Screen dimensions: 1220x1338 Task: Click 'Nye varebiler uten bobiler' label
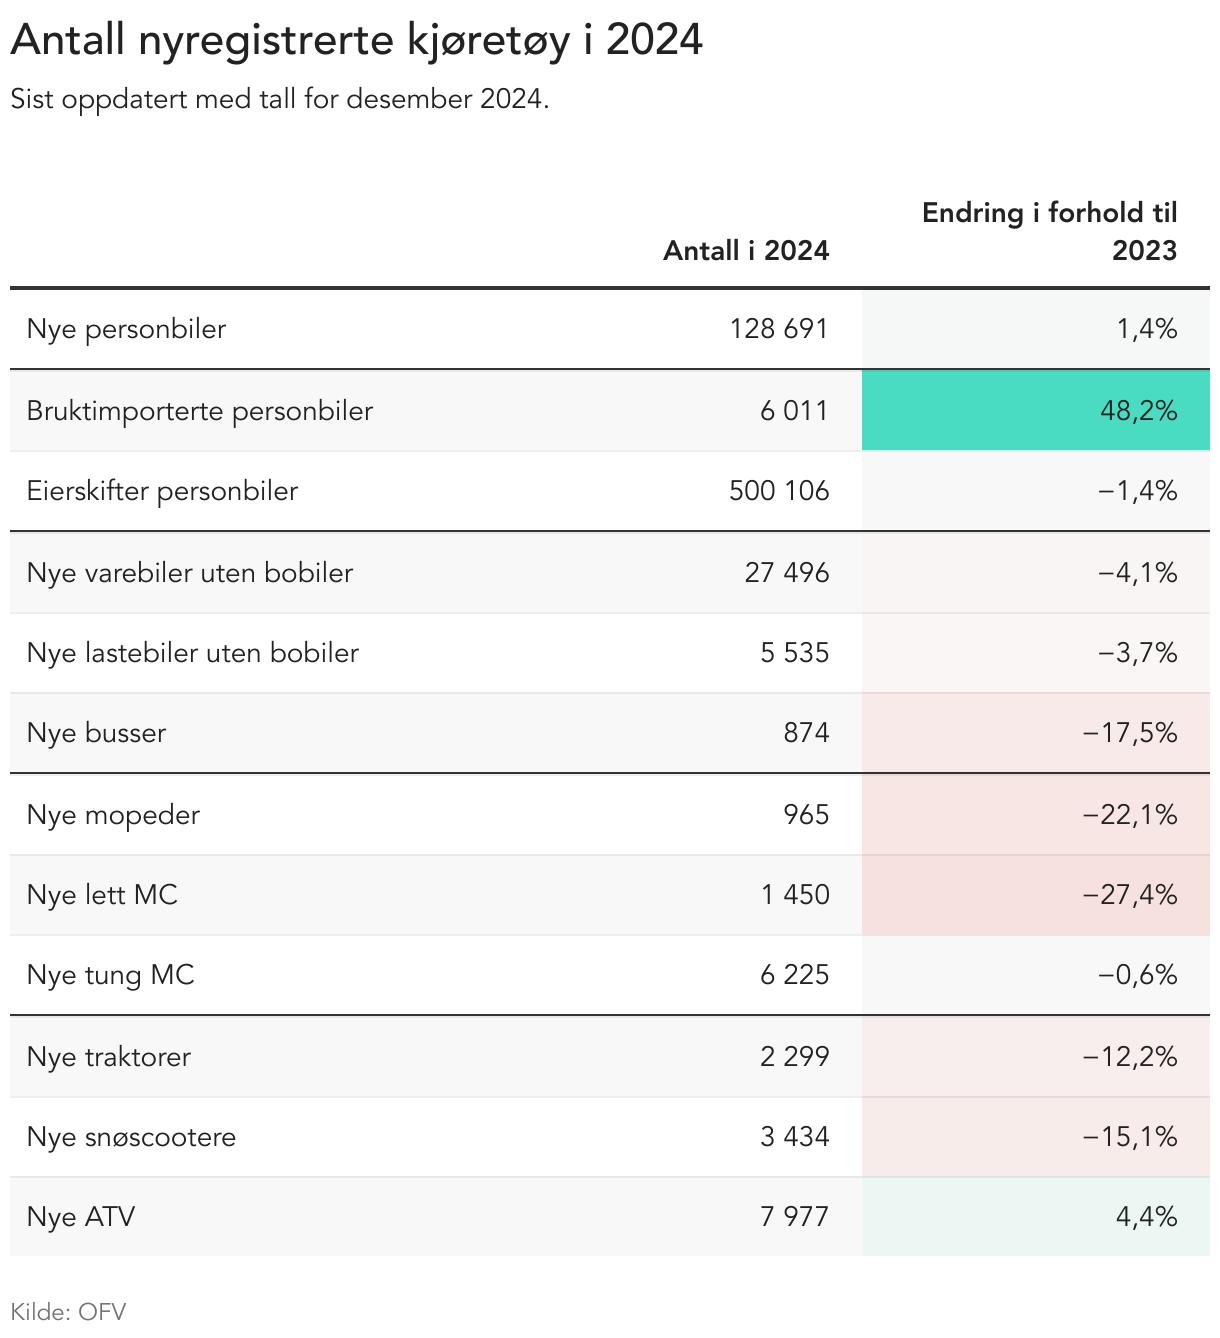(x=190, y=573)
